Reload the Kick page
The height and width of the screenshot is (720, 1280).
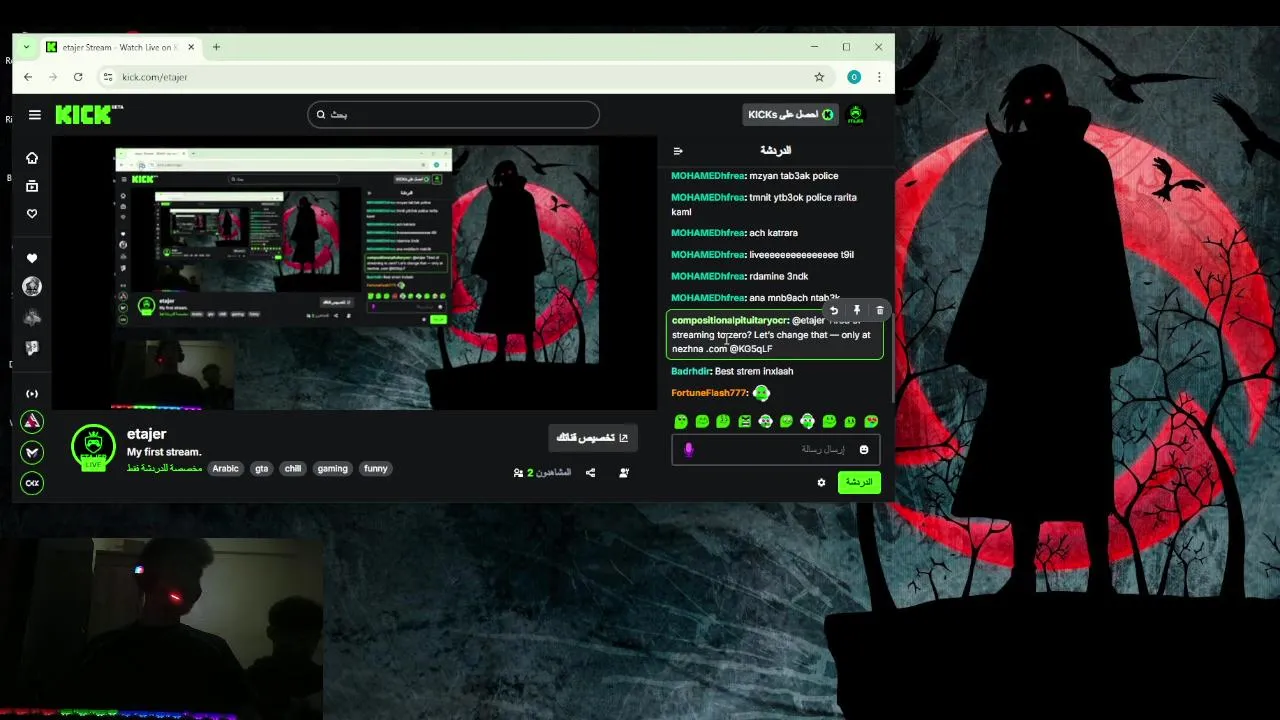[78, 77]
